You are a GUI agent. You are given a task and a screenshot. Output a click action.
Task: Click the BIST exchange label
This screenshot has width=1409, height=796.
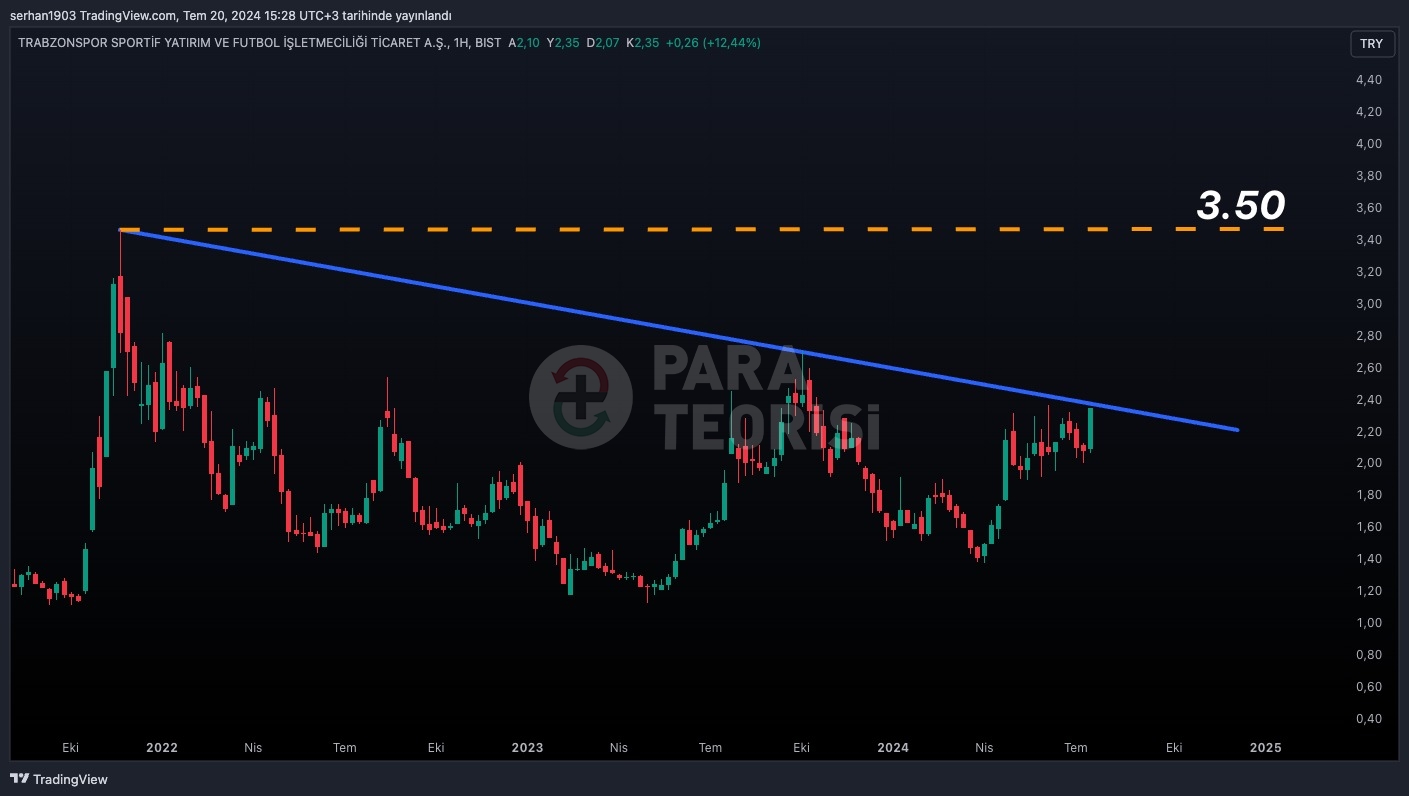(x=488, y=43)
